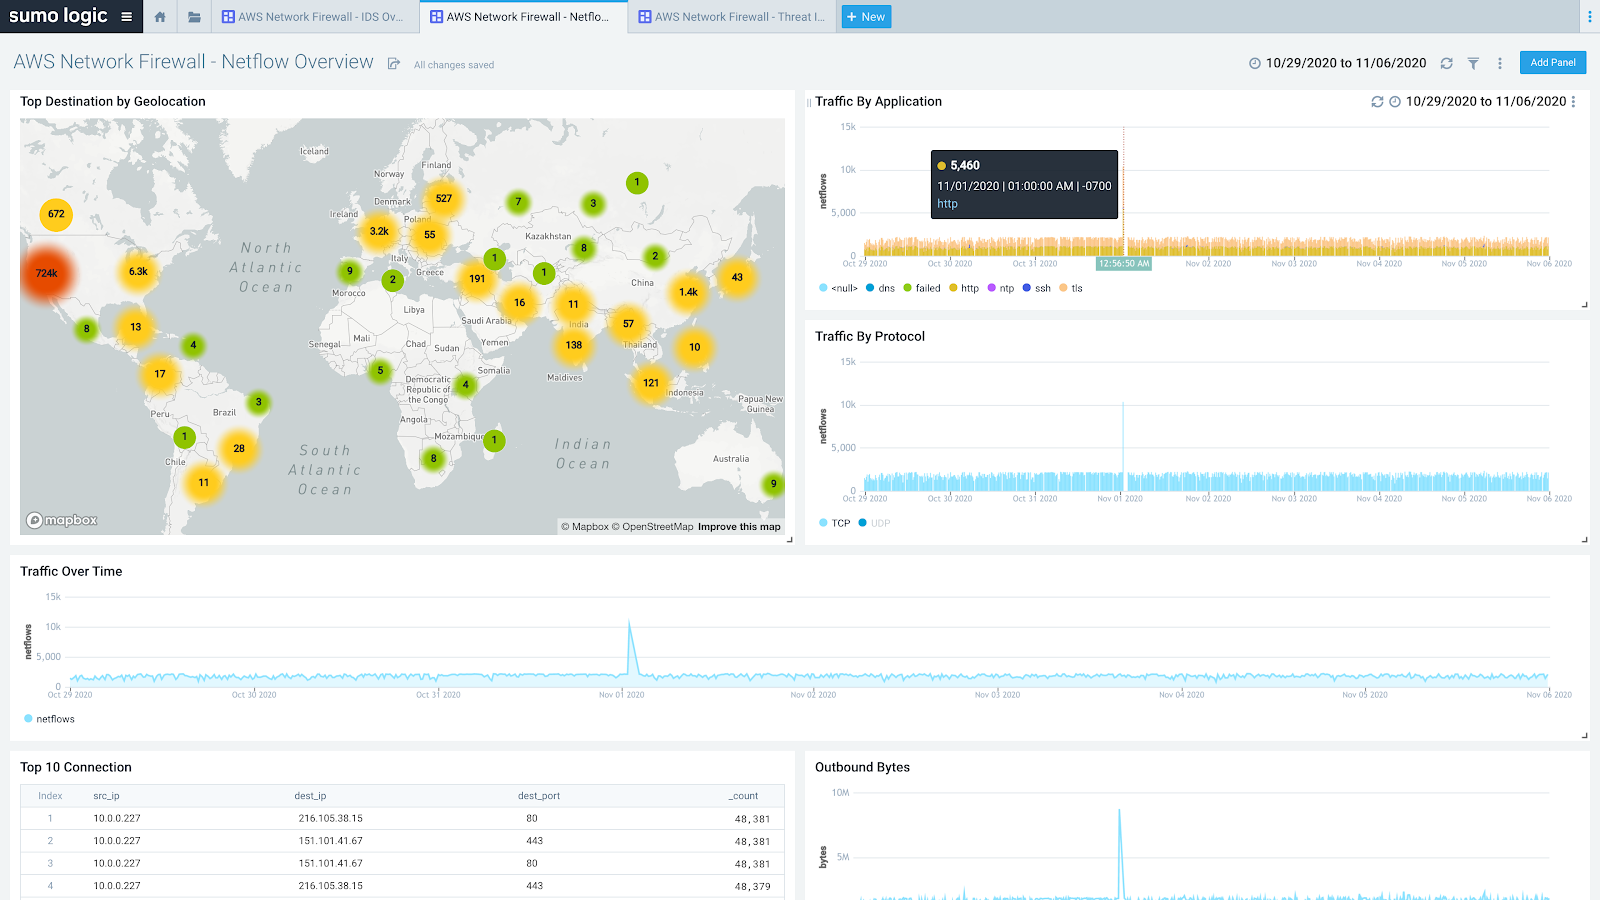
Task: Click the dashboard clock time-range icon
Action: [1255, 63]
